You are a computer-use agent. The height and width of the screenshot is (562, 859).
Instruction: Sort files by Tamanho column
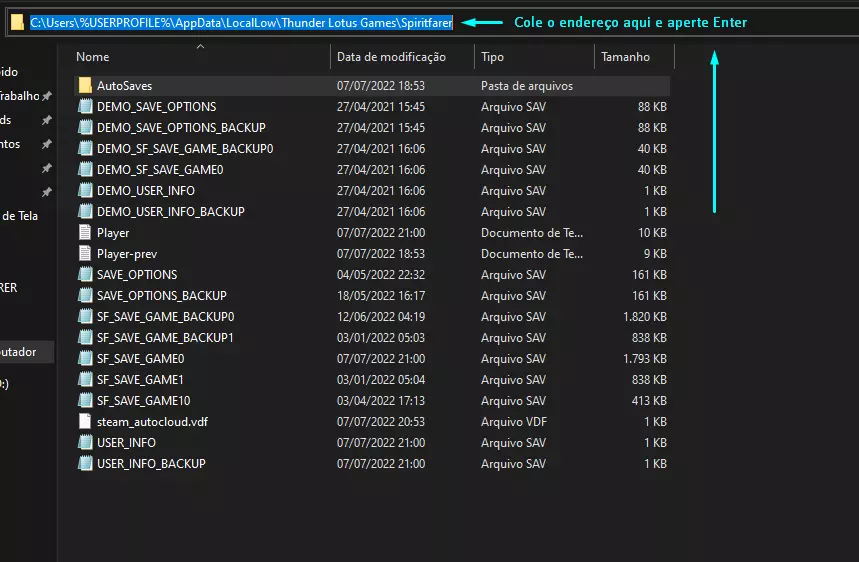click(x=625, y=57)
